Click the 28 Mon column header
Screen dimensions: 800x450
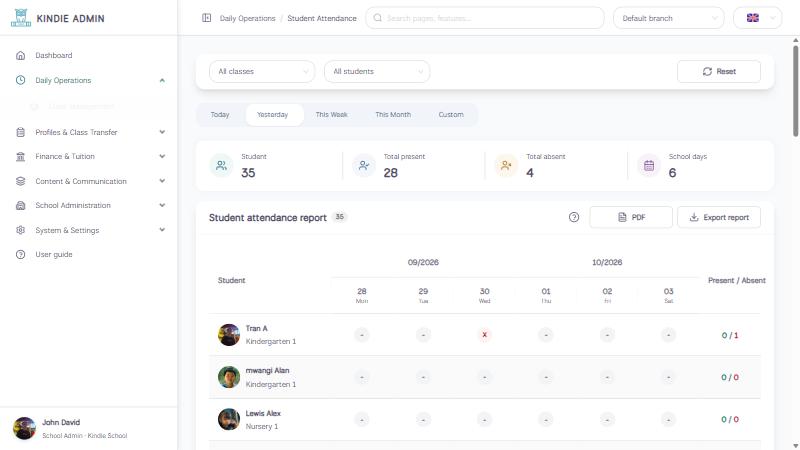point(362,295)
